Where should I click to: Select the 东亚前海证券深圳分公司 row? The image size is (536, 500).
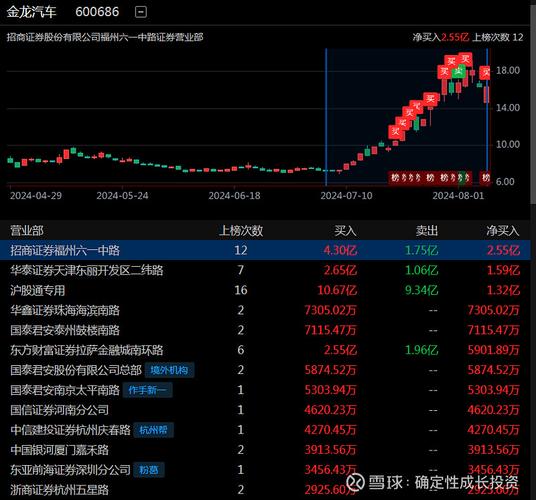tap(265, 470)
